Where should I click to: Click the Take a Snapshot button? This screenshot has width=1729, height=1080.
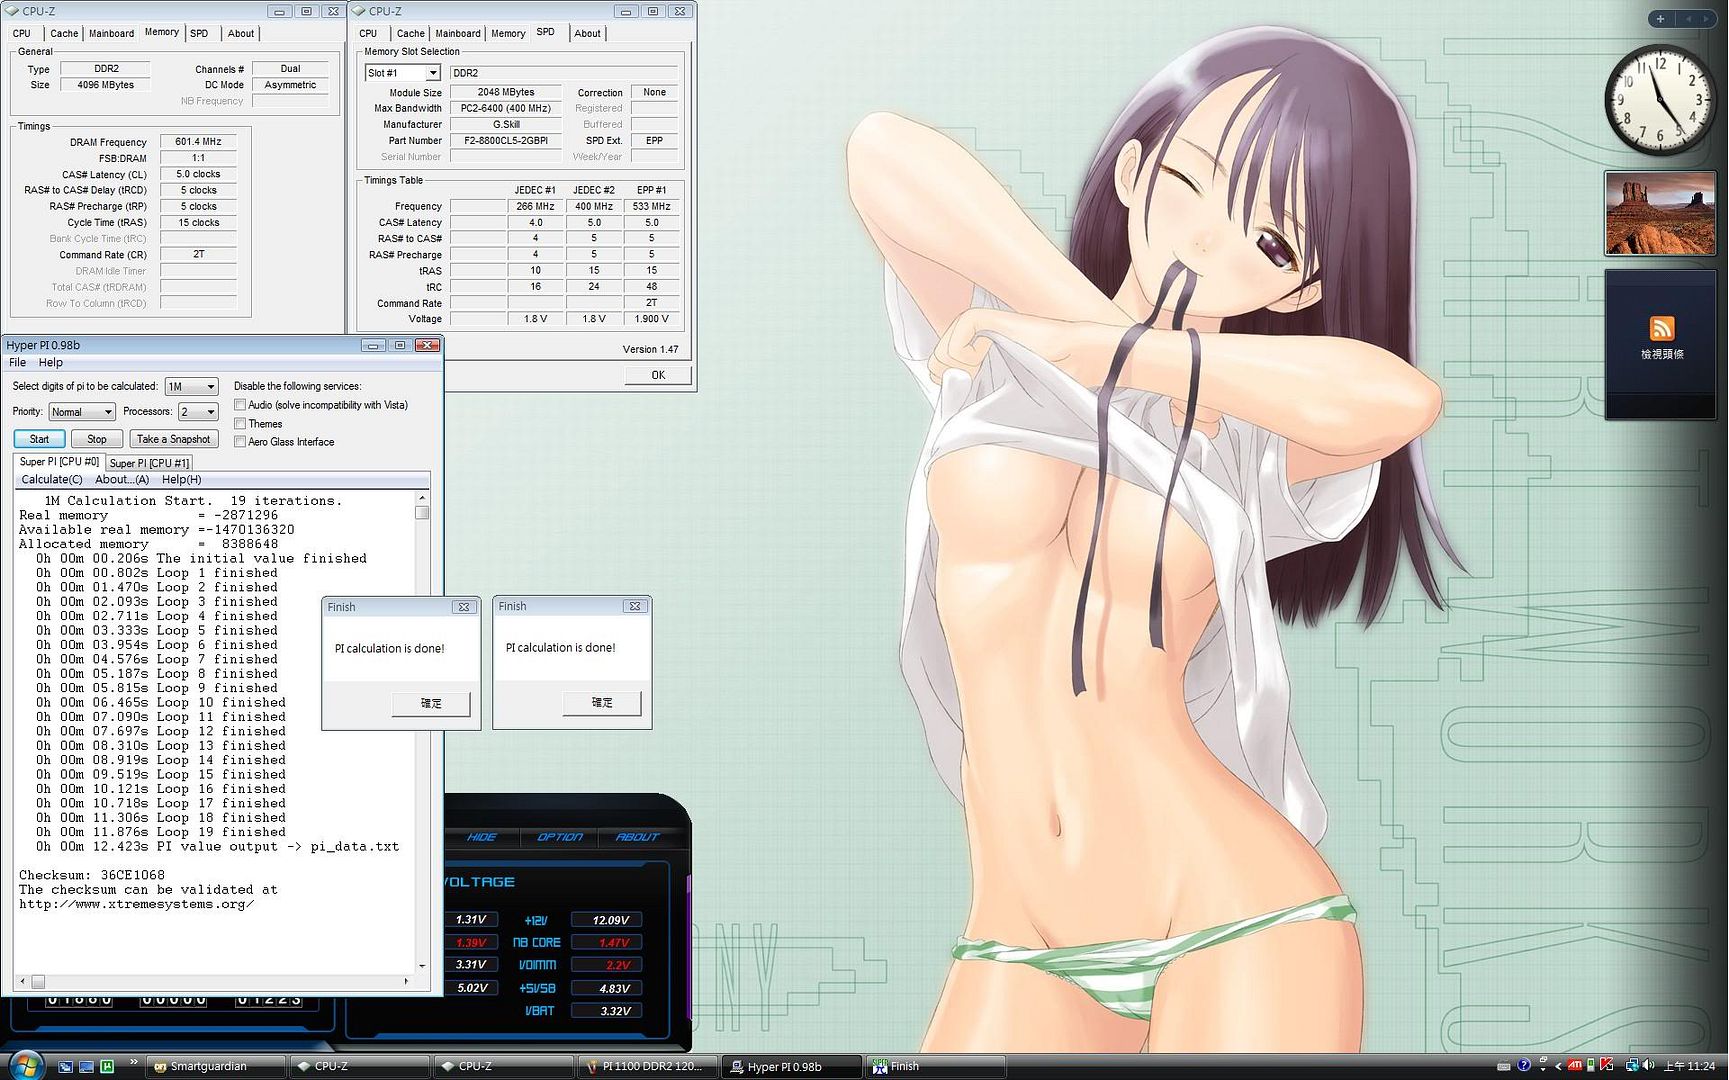click(174, 439)
